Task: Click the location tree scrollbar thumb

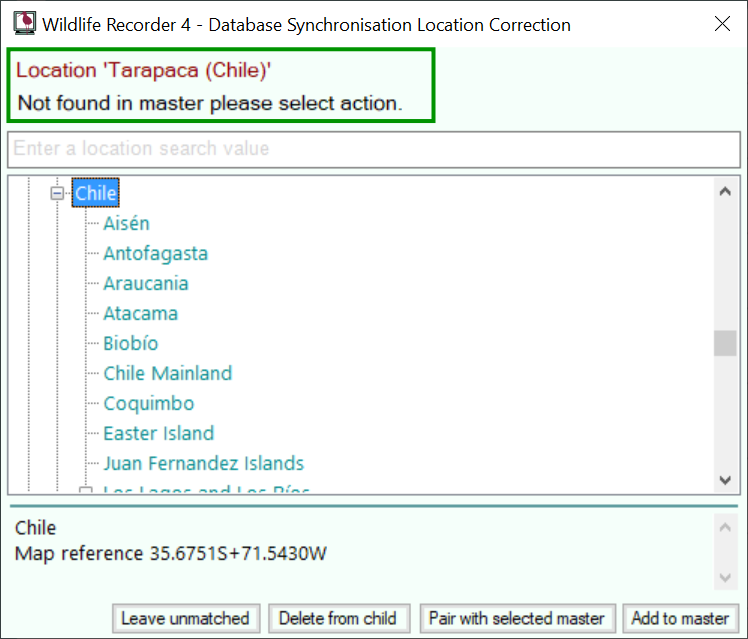Action: click(725, 343)
